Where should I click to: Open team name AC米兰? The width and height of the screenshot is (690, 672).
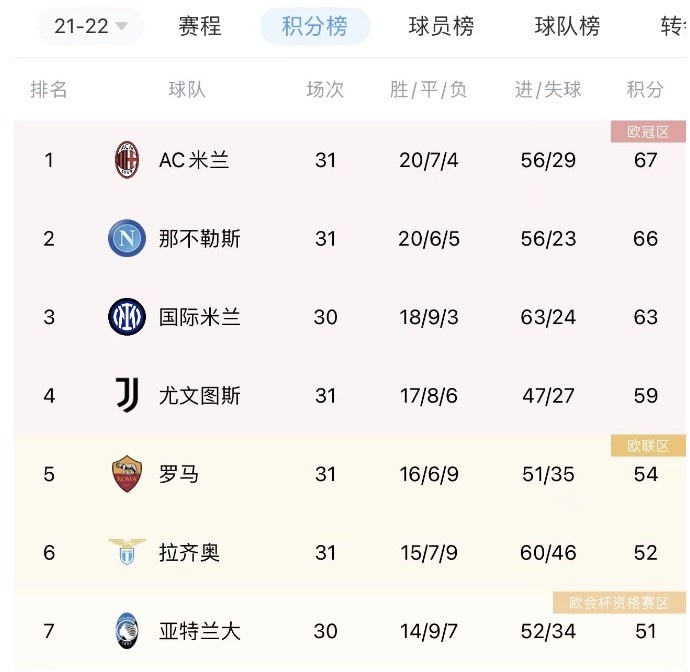(194, 160)
